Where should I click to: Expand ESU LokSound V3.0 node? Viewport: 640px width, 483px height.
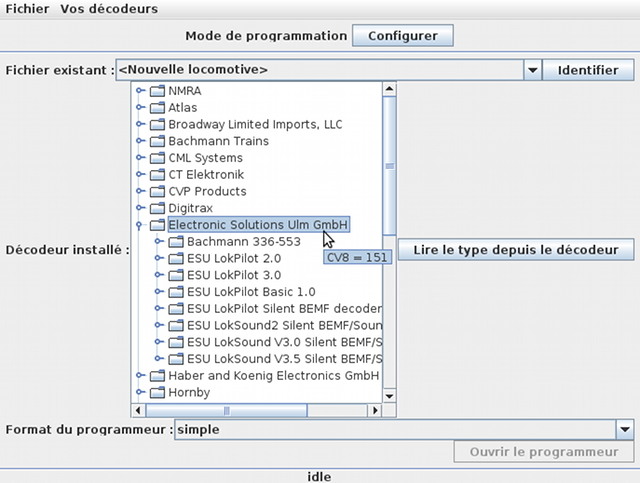[159, 342]
